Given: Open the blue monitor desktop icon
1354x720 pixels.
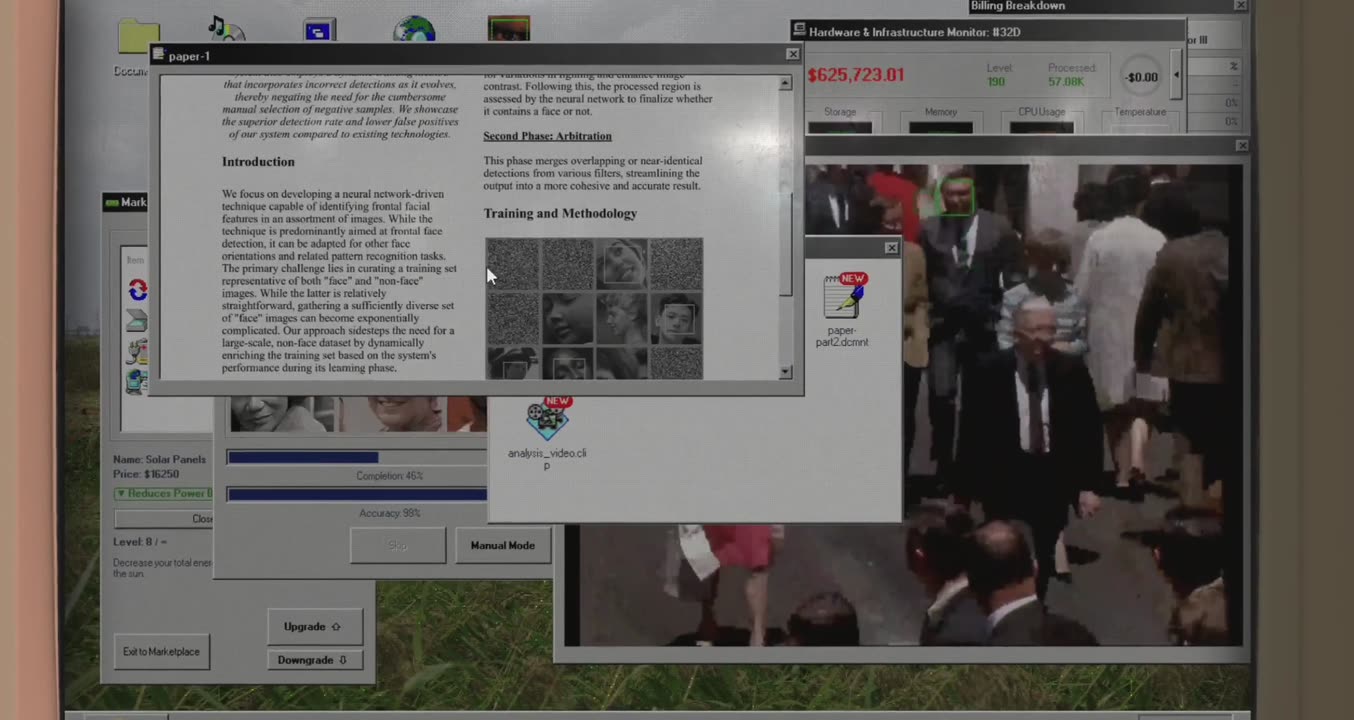Looking at the screenshot, I should pyautogui.click(x=319, y=30).
